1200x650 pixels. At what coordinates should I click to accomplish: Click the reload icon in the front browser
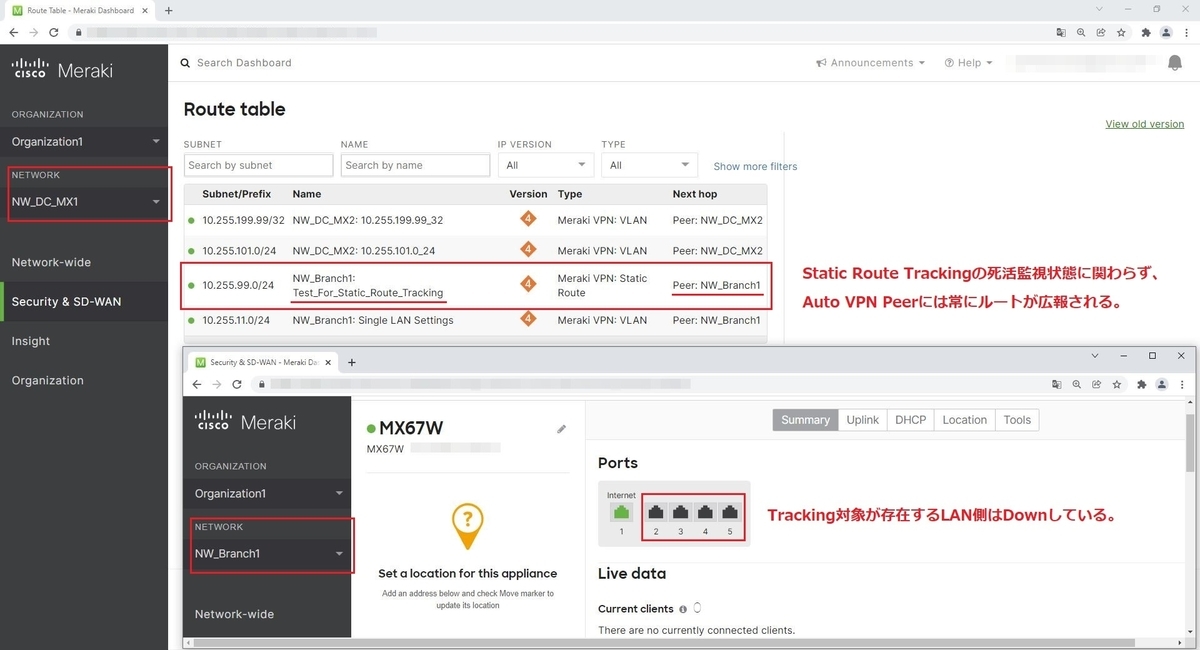tap(237, 384)
